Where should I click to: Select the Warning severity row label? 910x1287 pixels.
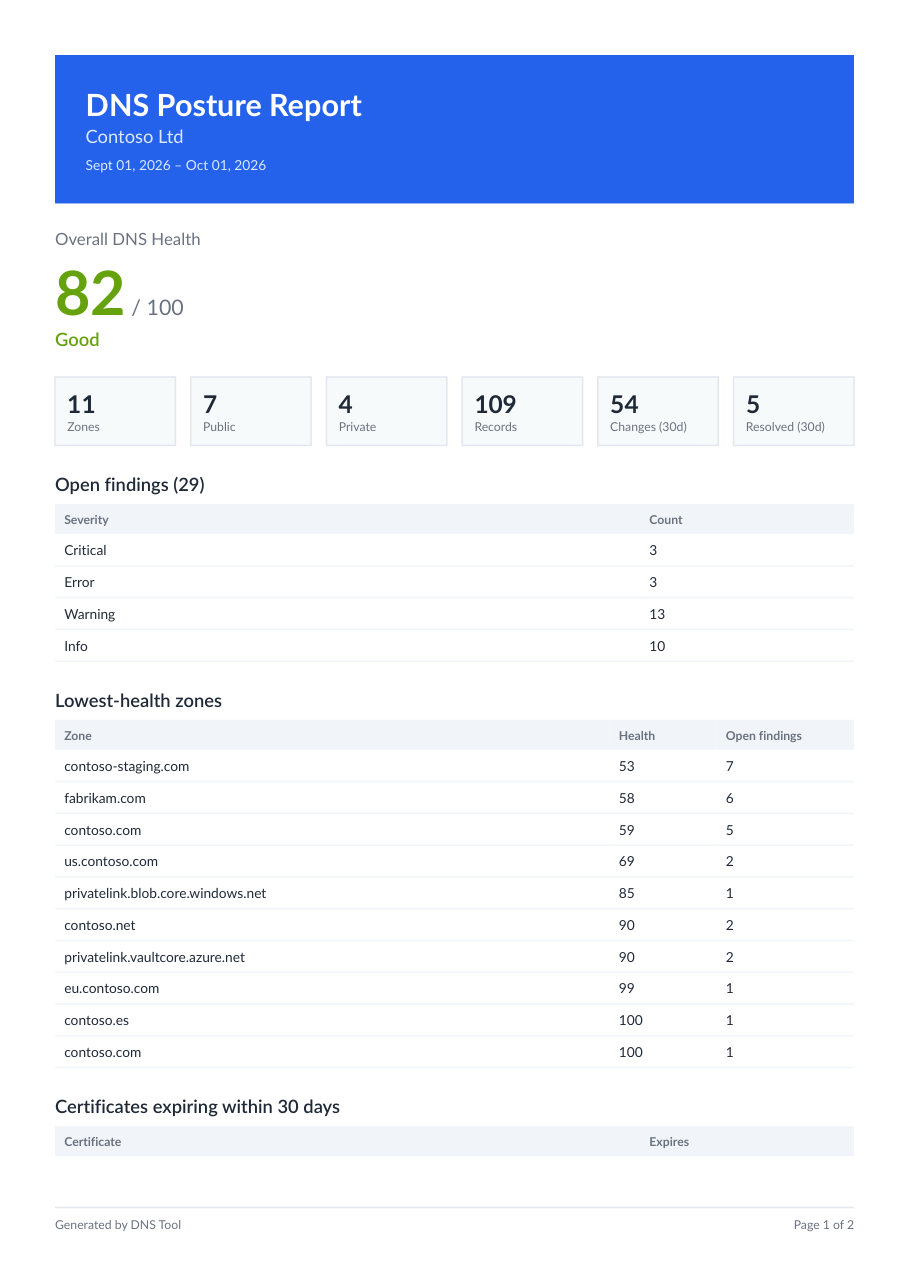[x=90, y=614]
